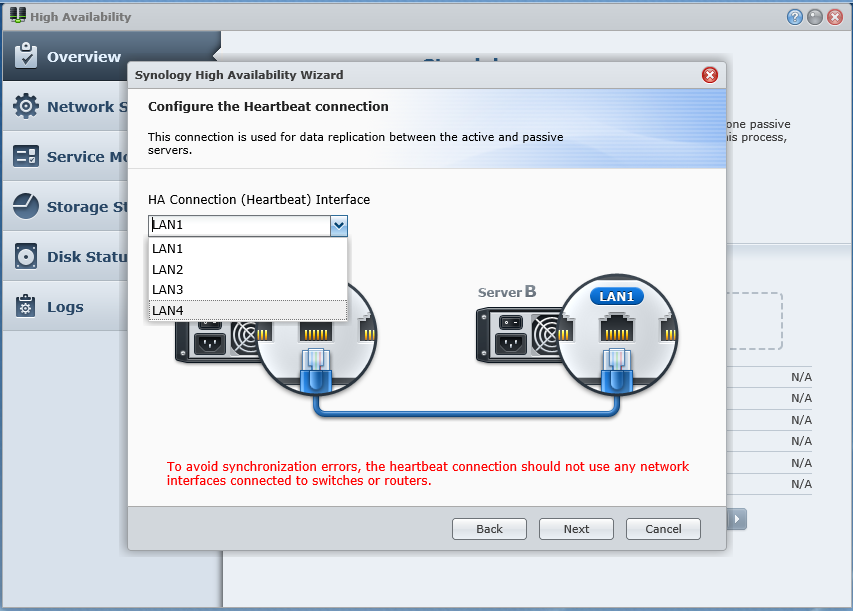Viewport: 853px width, 611px height.
Task: Click the Back button
Action: [x=489, y=529]
